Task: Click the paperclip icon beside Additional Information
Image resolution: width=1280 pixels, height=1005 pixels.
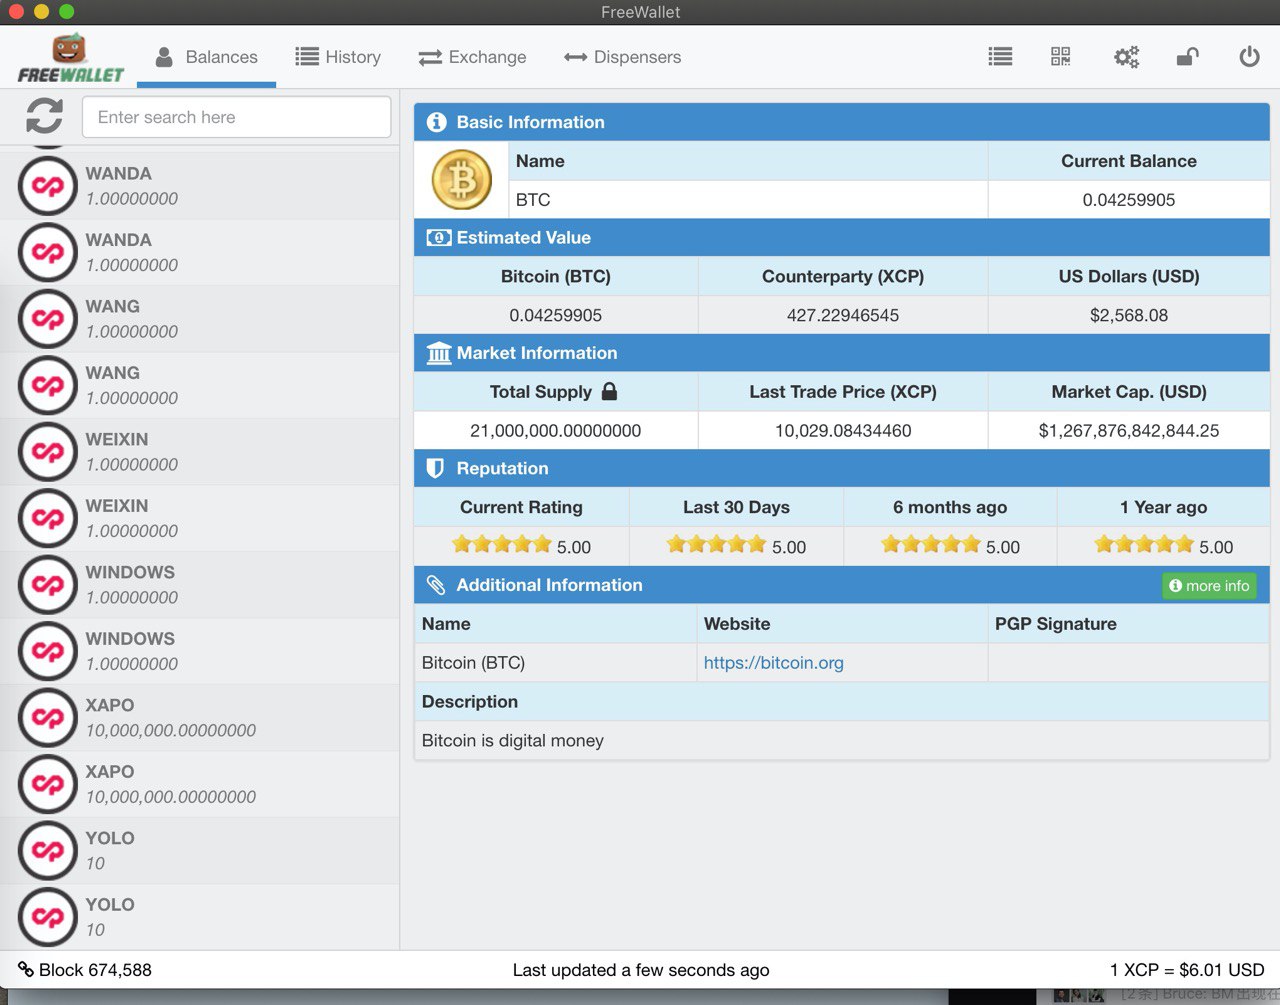Action: click(x=436, y=585)
